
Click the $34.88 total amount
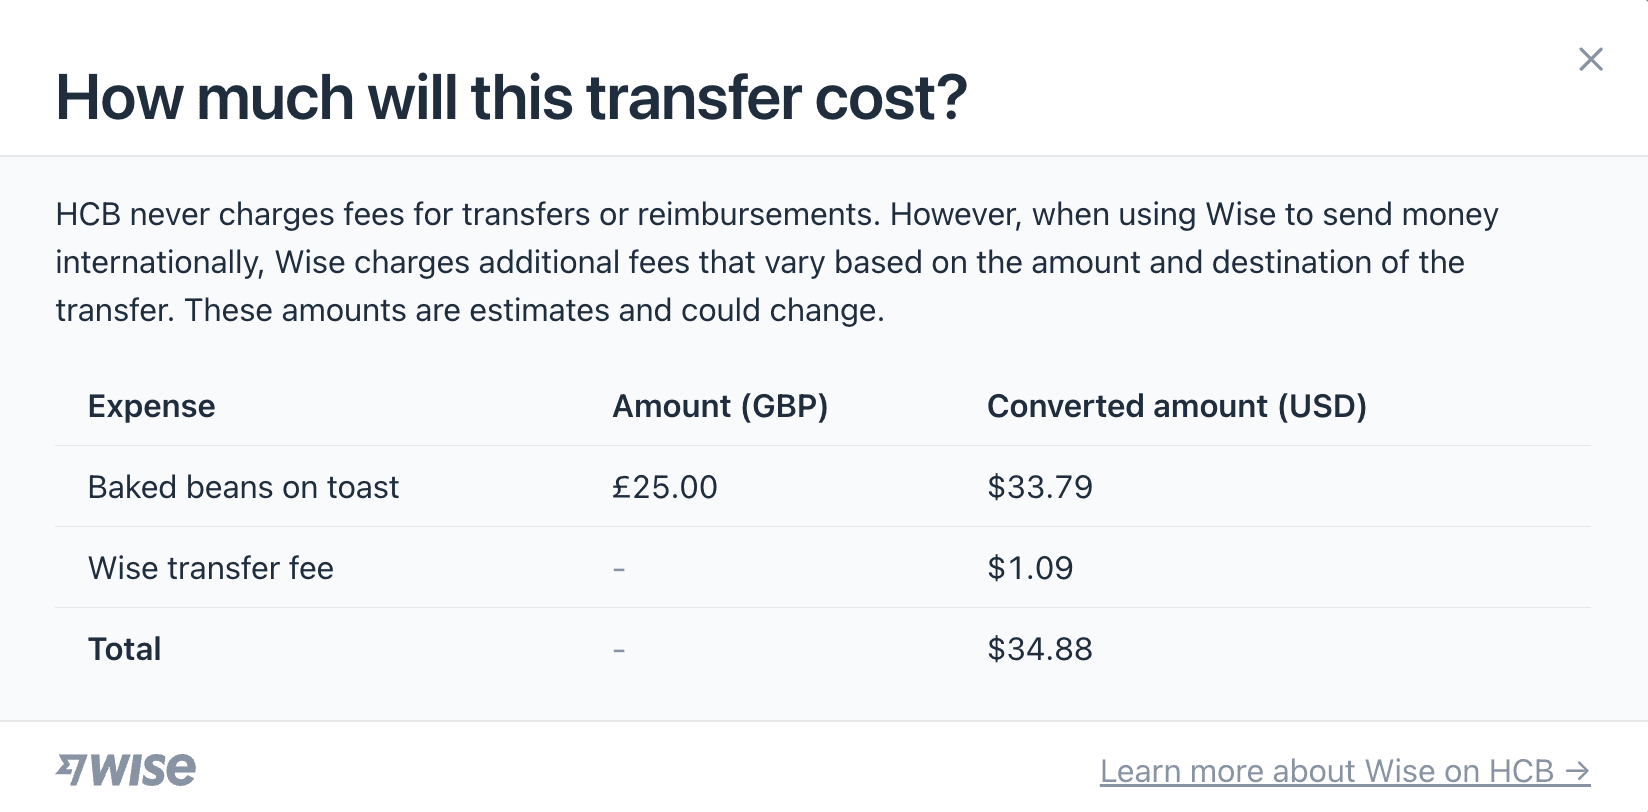click(x=1040, y=649)
